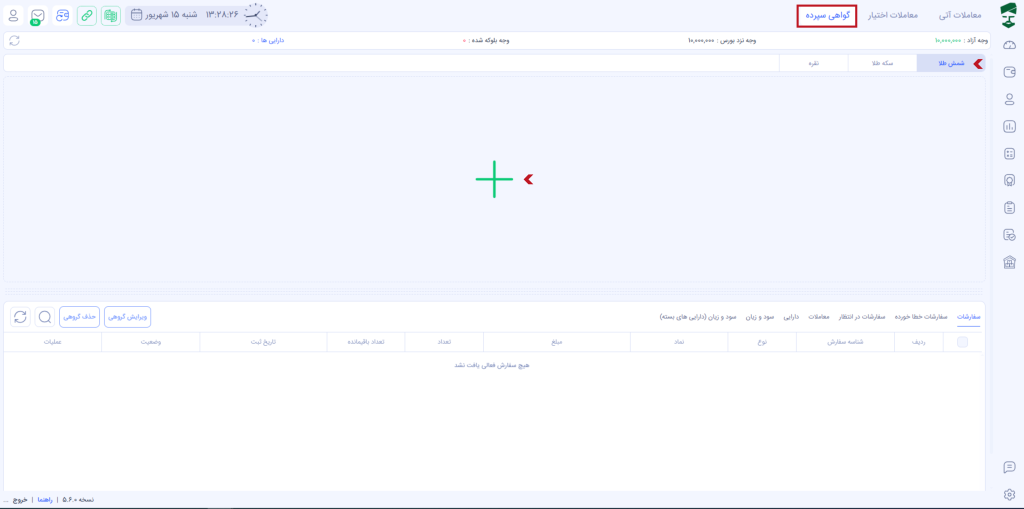Viewport: 1024px width, 509px height.
Task: Open the chat support icon in sidebar
Action: [1009, 467]
